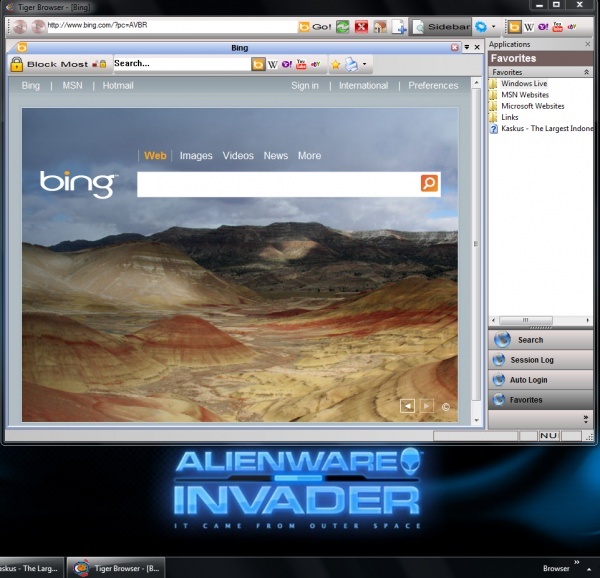Collapse the Favorites section chevron
This screenshot has height=578, width=600.
(586, 72)
